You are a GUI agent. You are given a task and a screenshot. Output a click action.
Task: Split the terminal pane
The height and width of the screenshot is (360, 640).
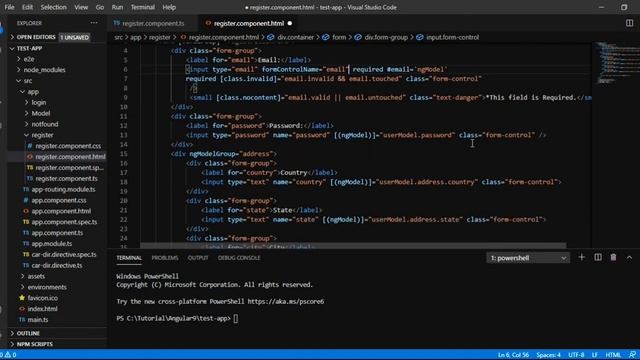(x=598, y=258)
